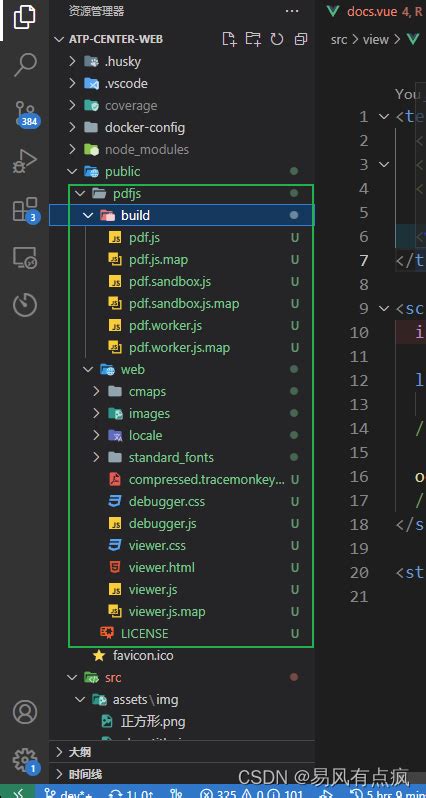
Task: Fold the code block at line 3
Action: coord(384,164)
